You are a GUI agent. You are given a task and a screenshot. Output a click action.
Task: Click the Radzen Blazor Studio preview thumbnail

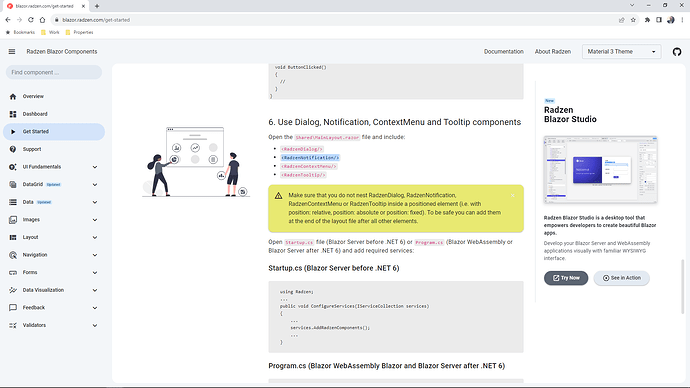click(600, 170)
